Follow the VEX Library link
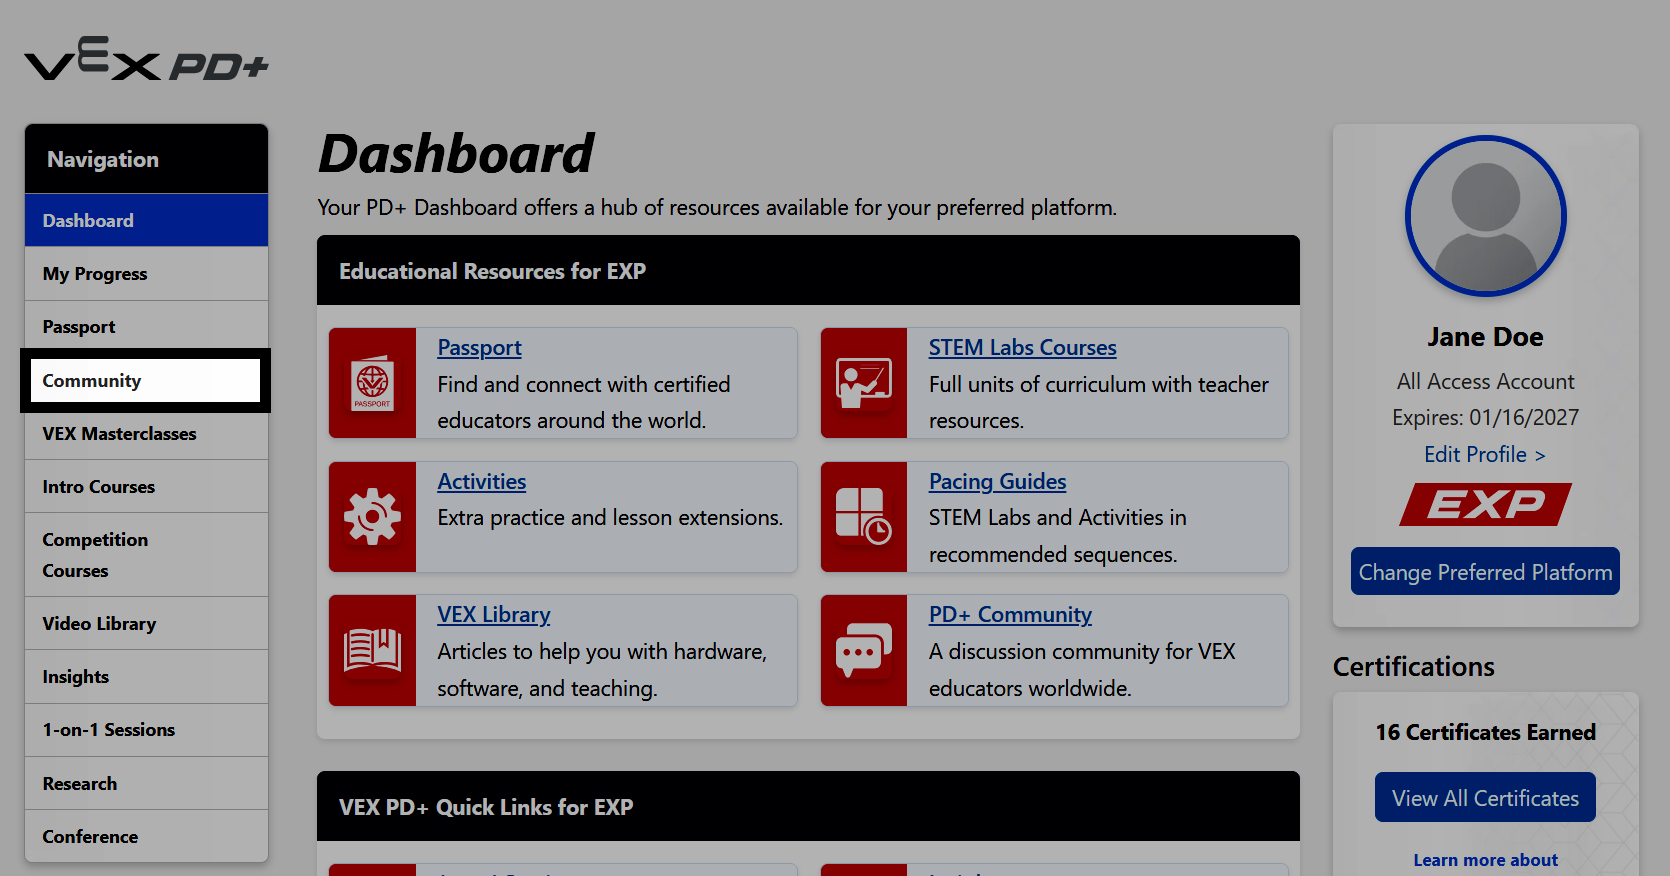 click(494, 615)
